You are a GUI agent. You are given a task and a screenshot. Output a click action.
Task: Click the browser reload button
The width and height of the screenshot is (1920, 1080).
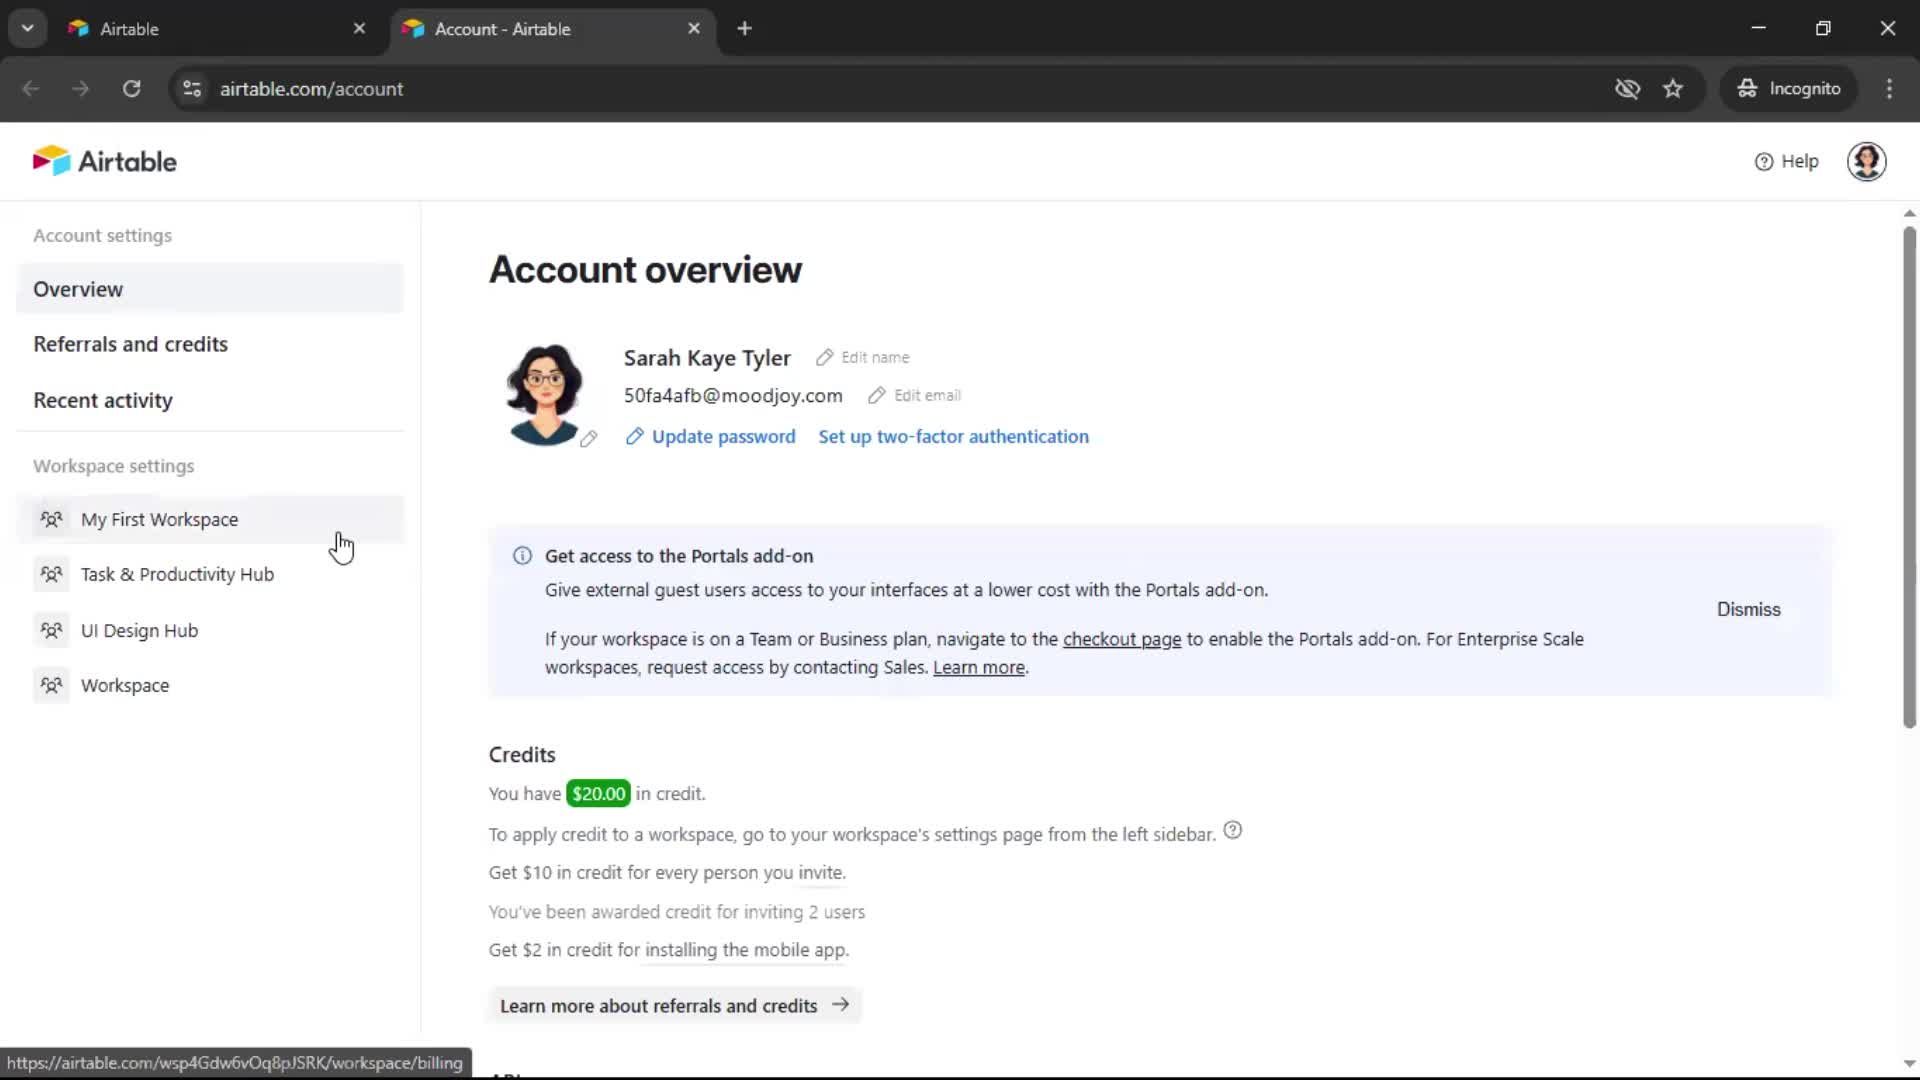coord(131,88)
